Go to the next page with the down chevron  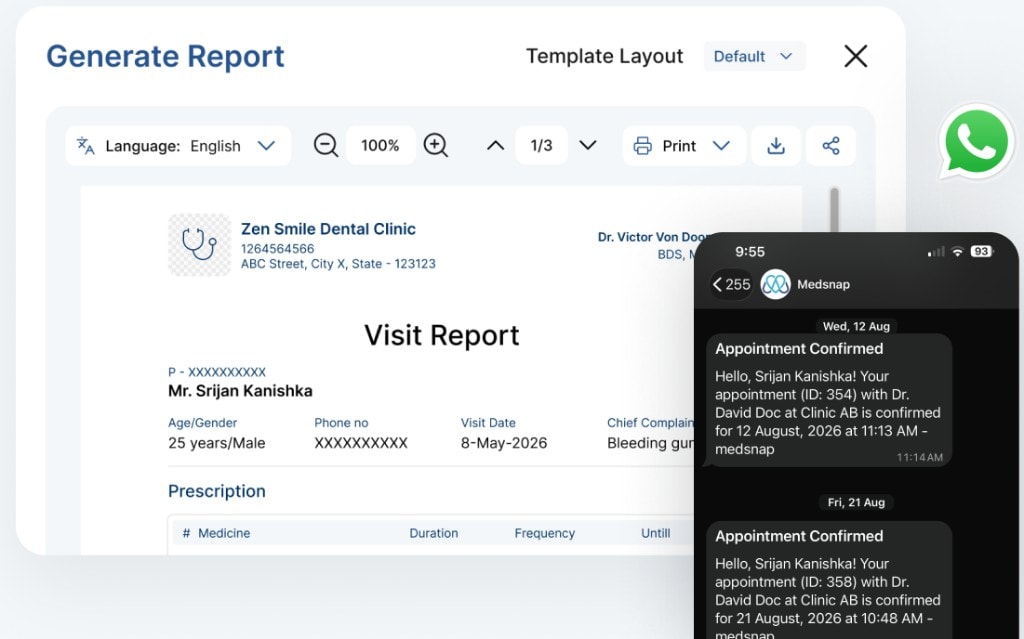tap(588, 145)
